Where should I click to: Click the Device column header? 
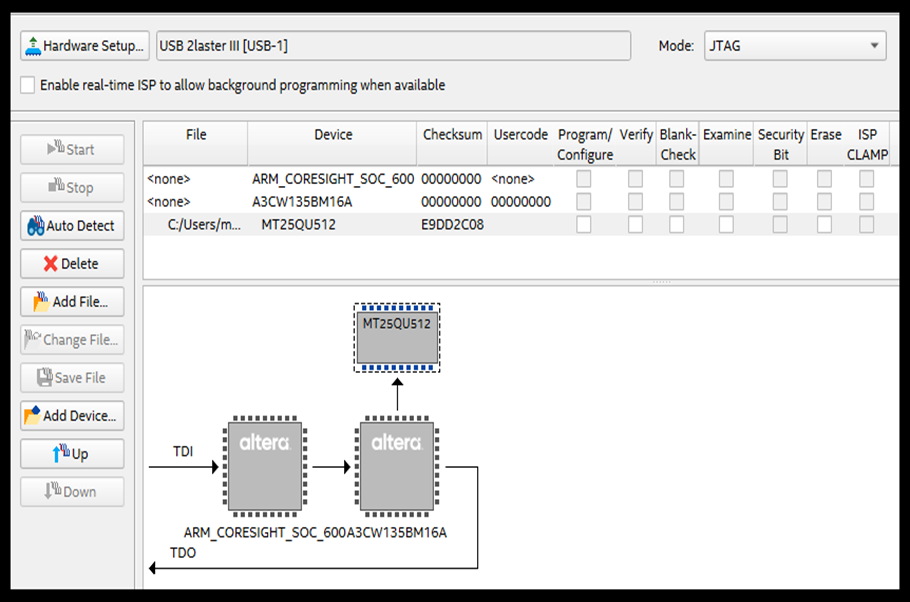(x=333, y=135)
